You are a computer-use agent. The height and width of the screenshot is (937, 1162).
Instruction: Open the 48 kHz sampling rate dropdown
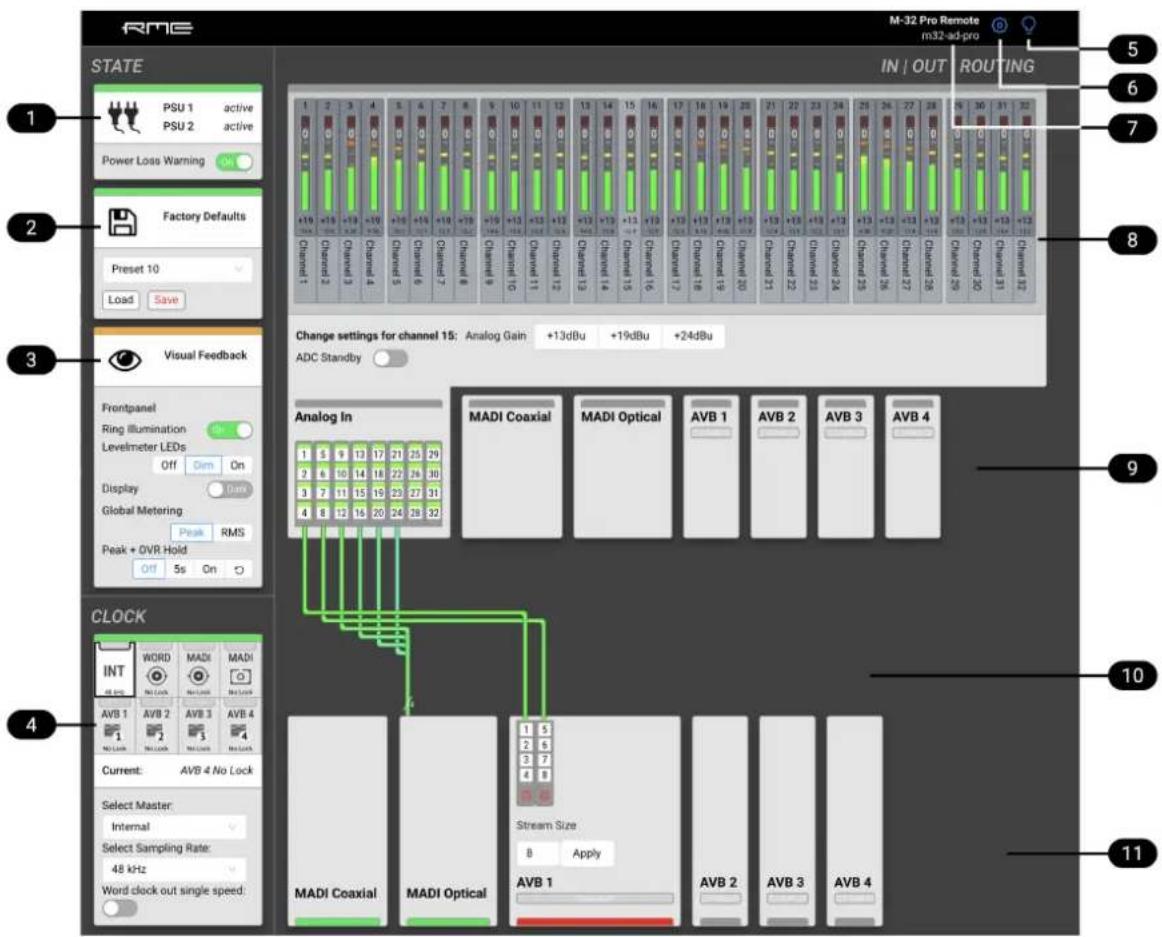pos(174,869)
